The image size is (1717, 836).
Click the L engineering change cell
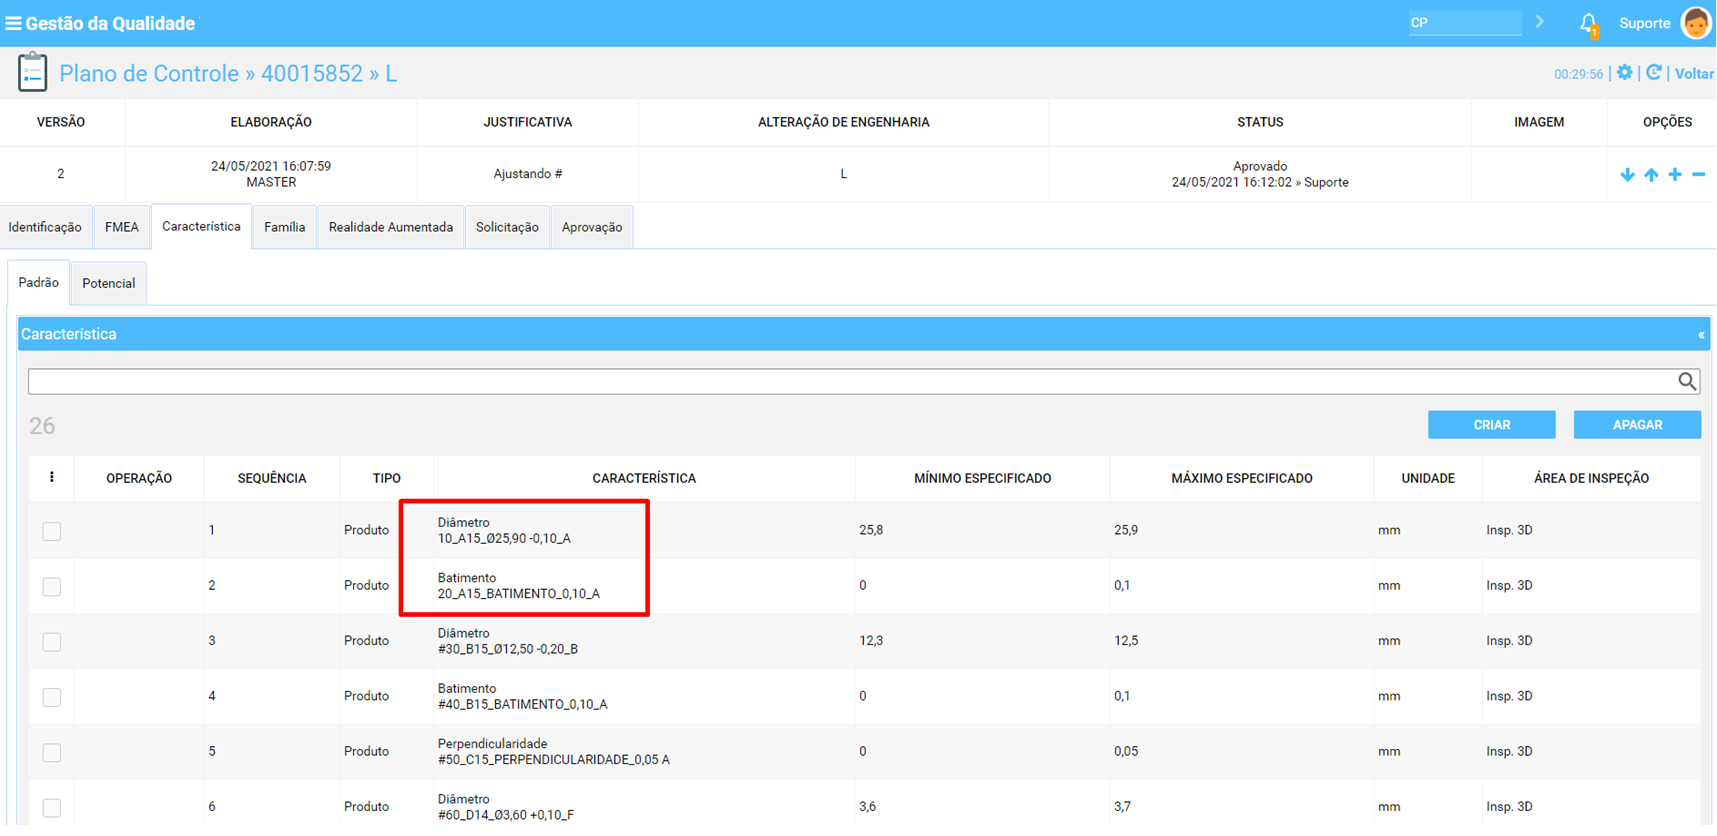[x=844, y=174]
